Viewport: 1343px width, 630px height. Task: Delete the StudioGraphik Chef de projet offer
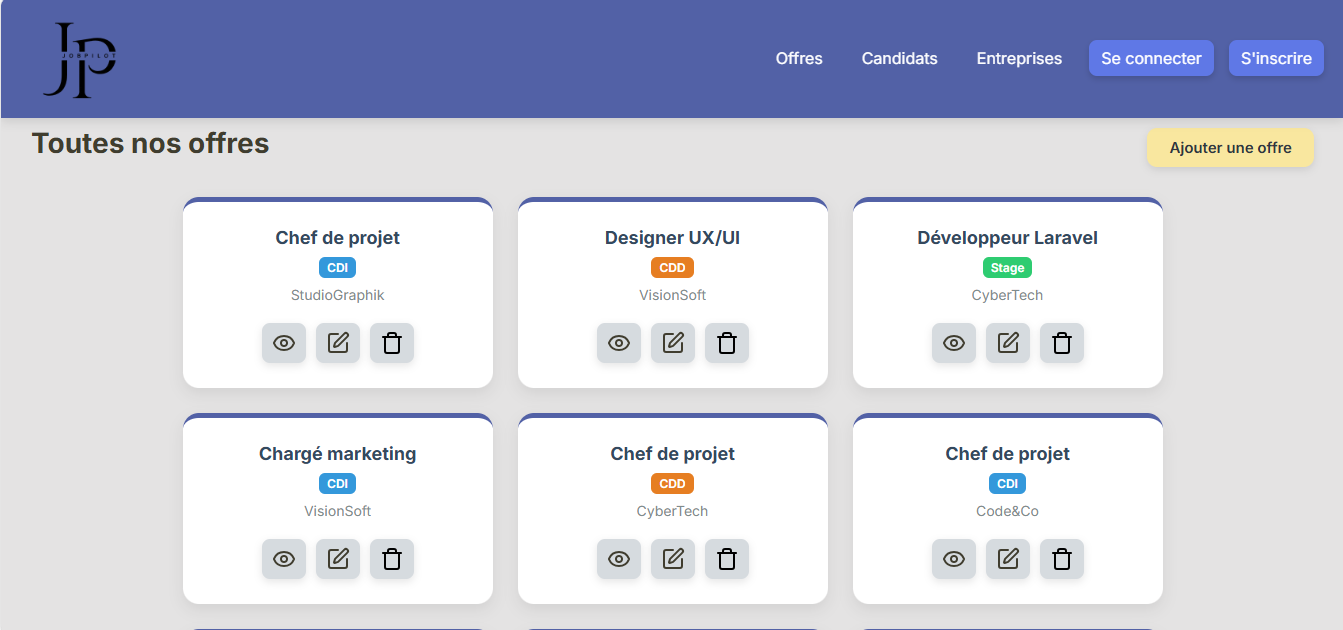(x=392, y=343)
